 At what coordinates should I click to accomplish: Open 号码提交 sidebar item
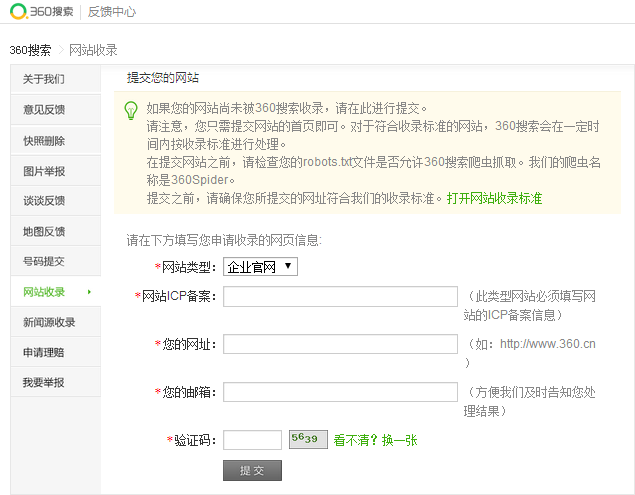point(55,261)
